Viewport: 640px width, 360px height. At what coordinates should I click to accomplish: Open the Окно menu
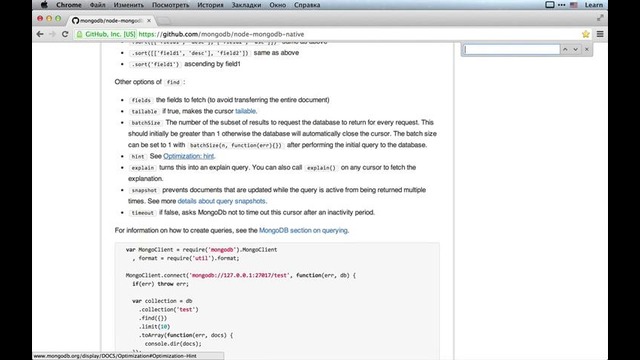click(x=278, y=5)
